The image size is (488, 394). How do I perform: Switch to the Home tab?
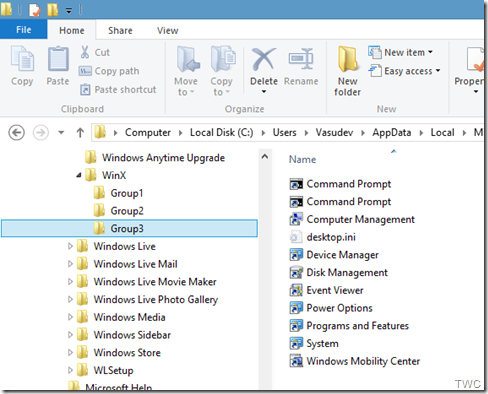pyautogui.click(x=72, y=30)
